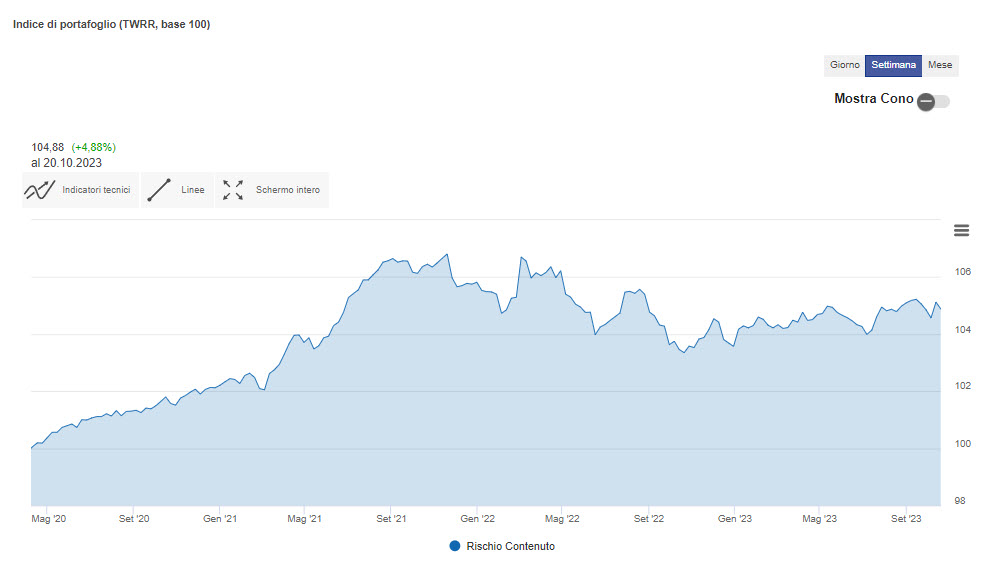Click the Mostra Cono label
The height and width of the screenshot is (567, 986).
pos(873,99)
